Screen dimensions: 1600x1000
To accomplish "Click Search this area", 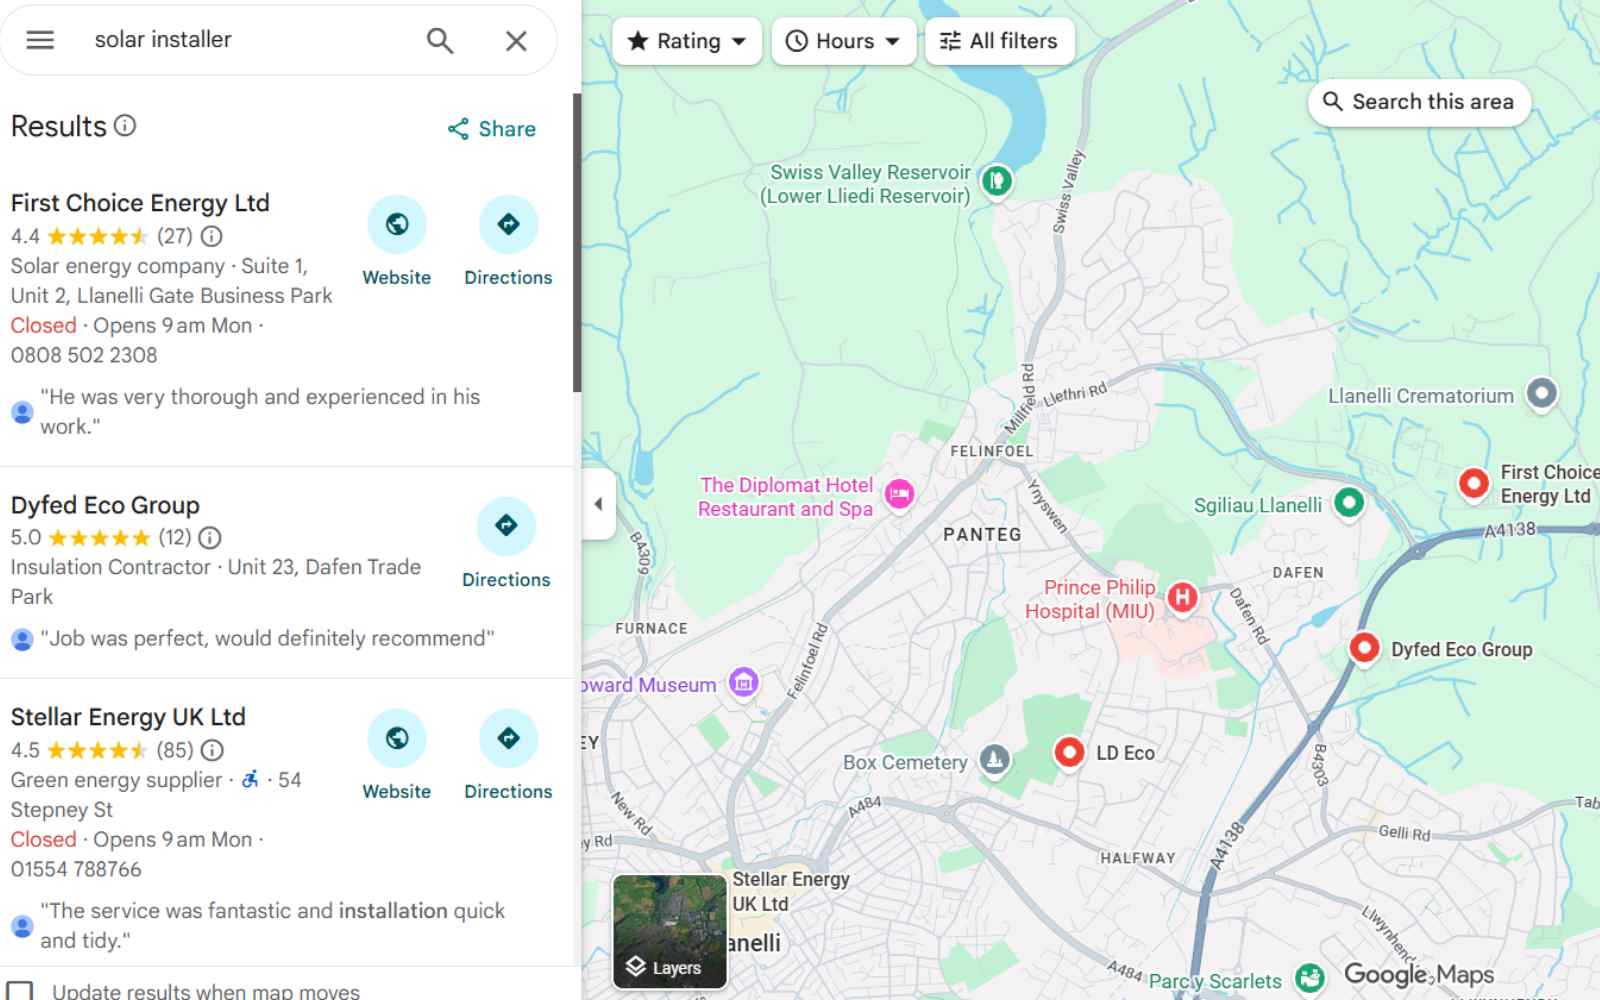I will coord(1418,101).
